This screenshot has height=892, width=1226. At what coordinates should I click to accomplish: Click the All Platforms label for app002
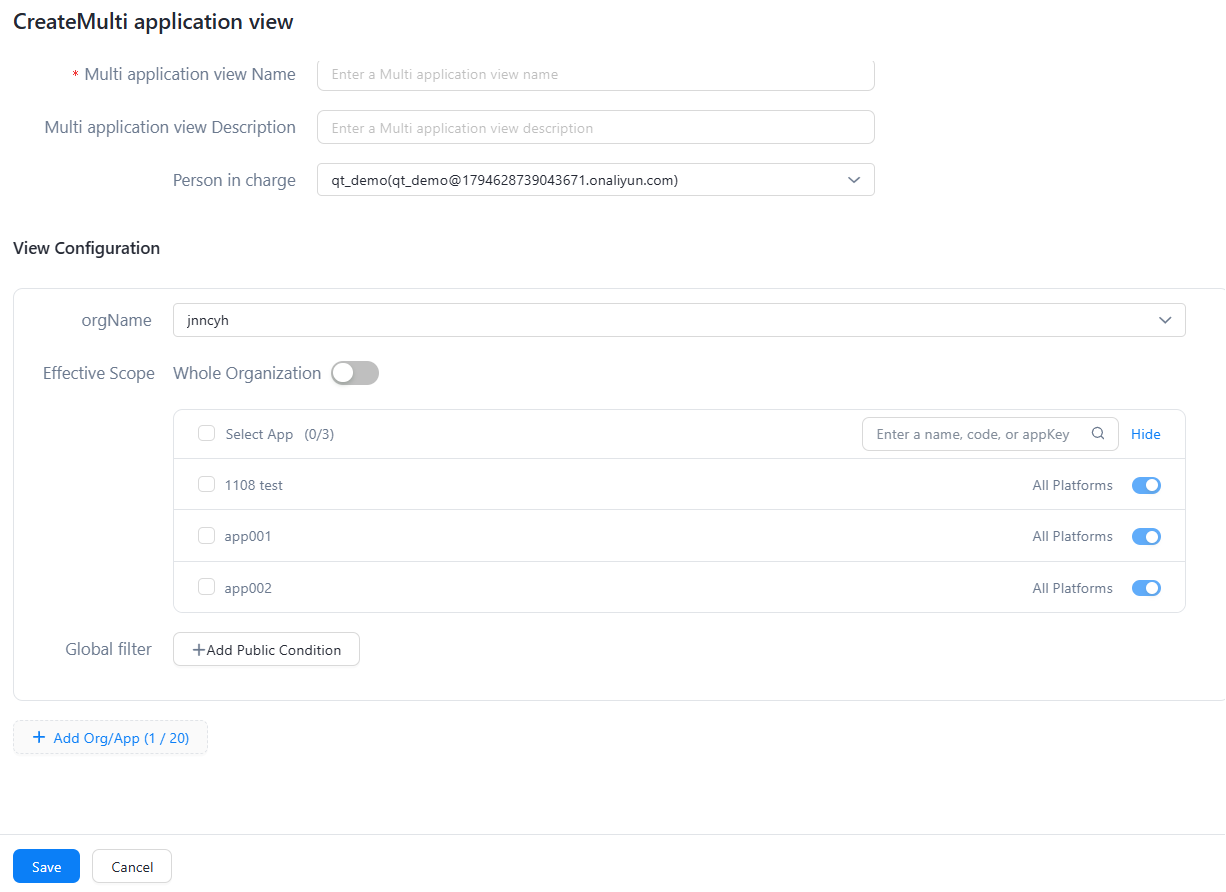[x=1072, y=588]
